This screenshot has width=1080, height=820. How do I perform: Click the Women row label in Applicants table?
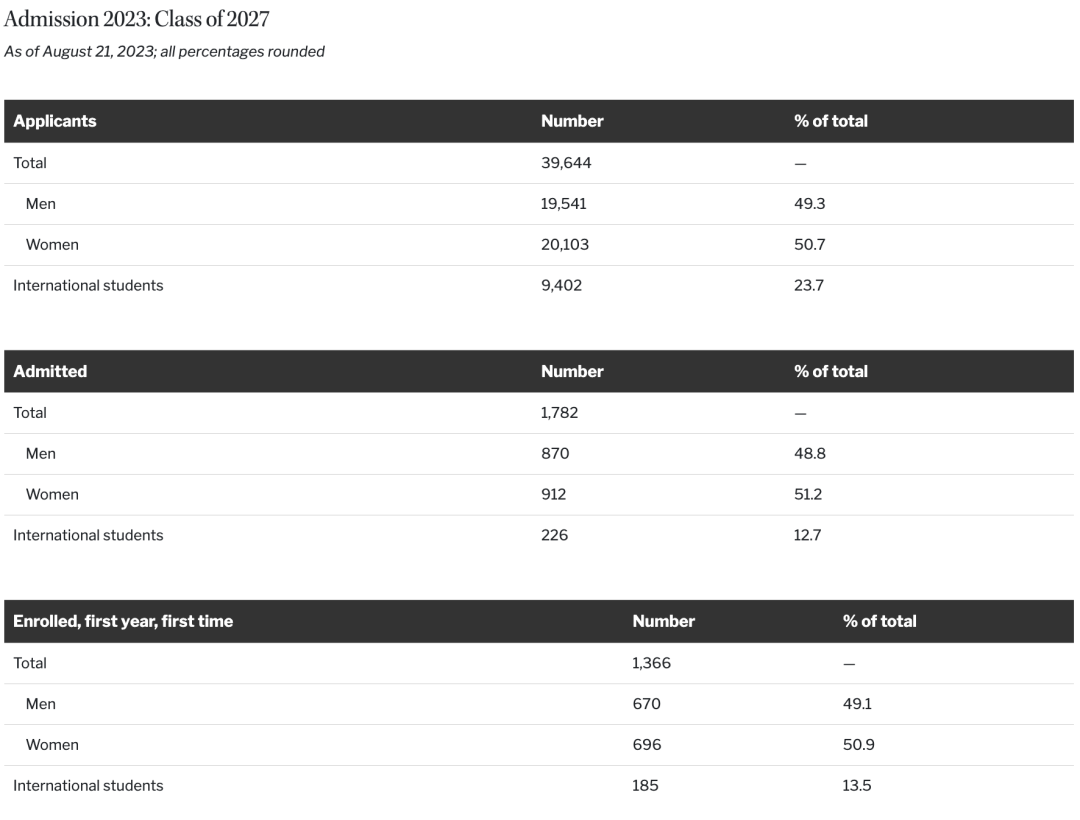(52, 244)
